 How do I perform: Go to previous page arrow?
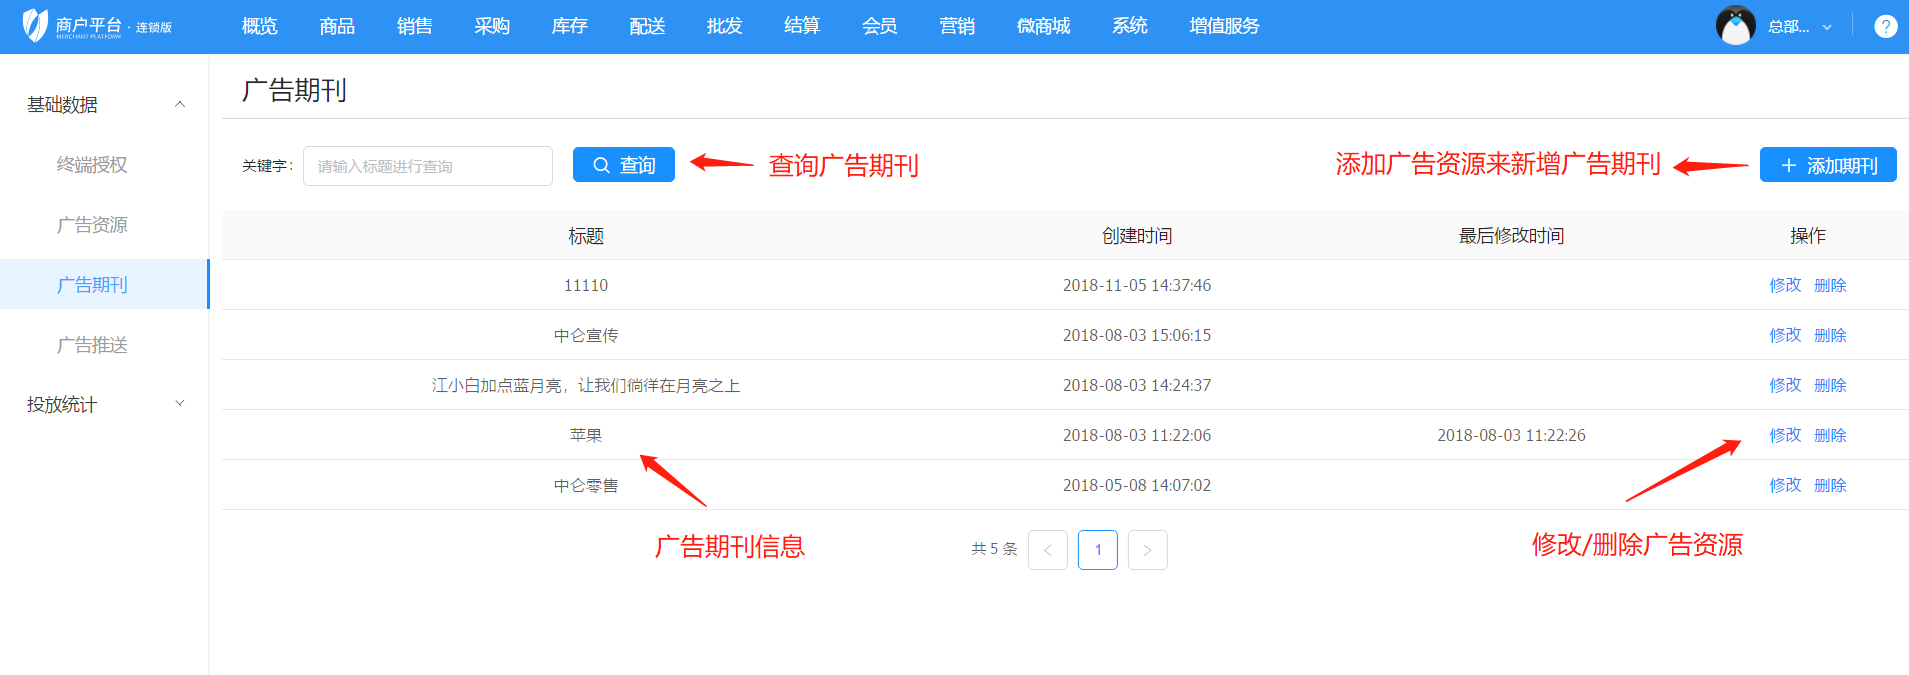pos(1047,550)
